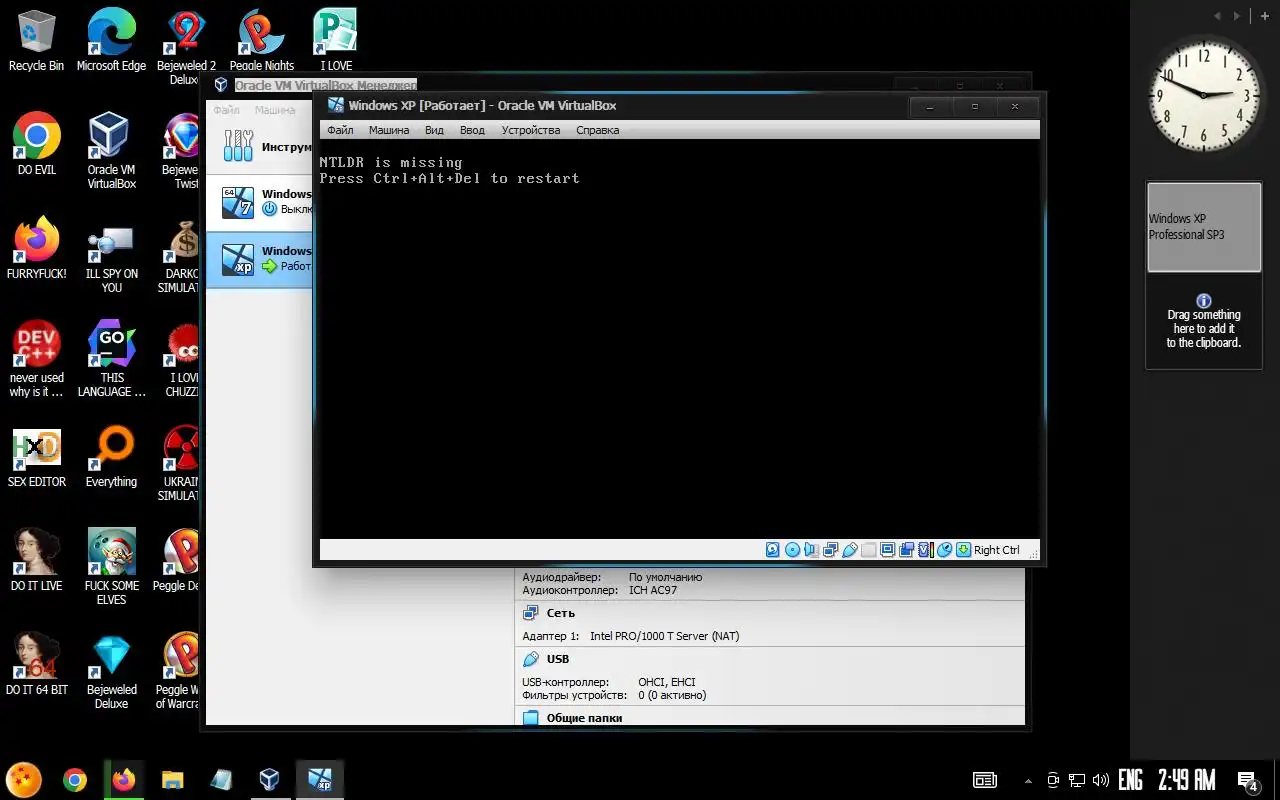Open the volume control in system tray
The height and width of the screenshot is (800, 1280).
click(x=1101, y=780)
